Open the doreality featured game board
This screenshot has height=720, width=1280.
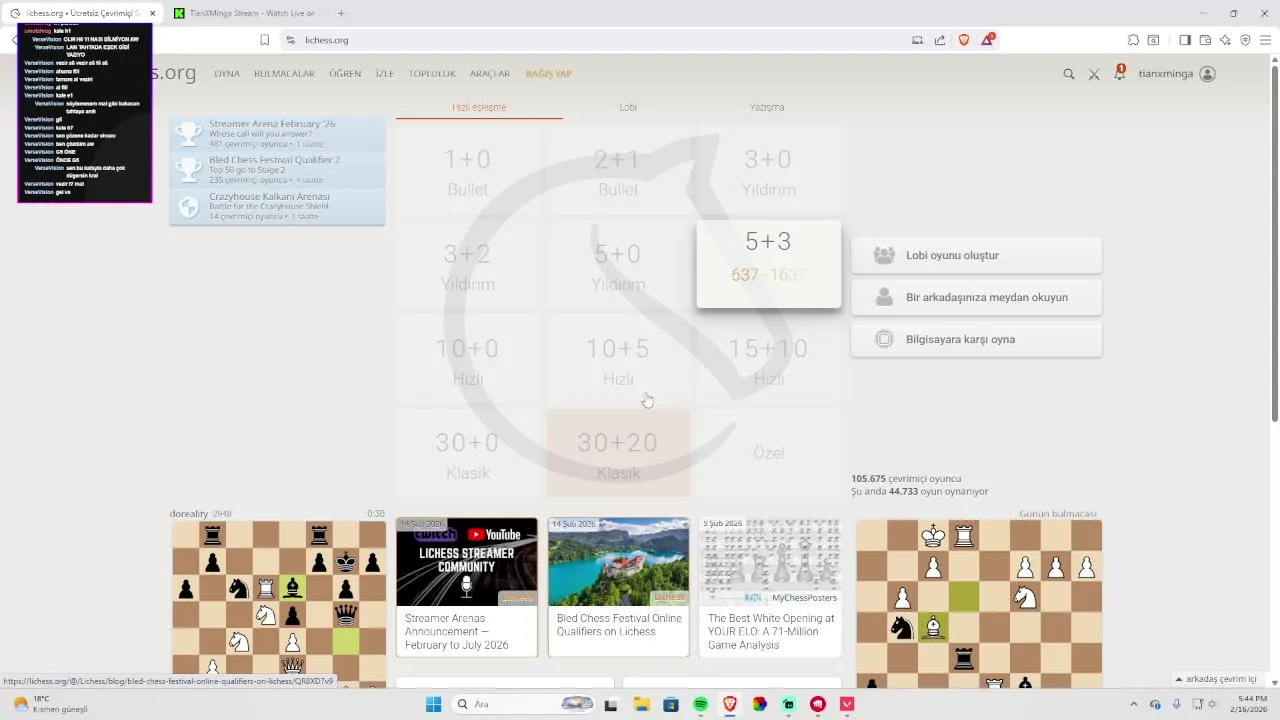[278, 604]
